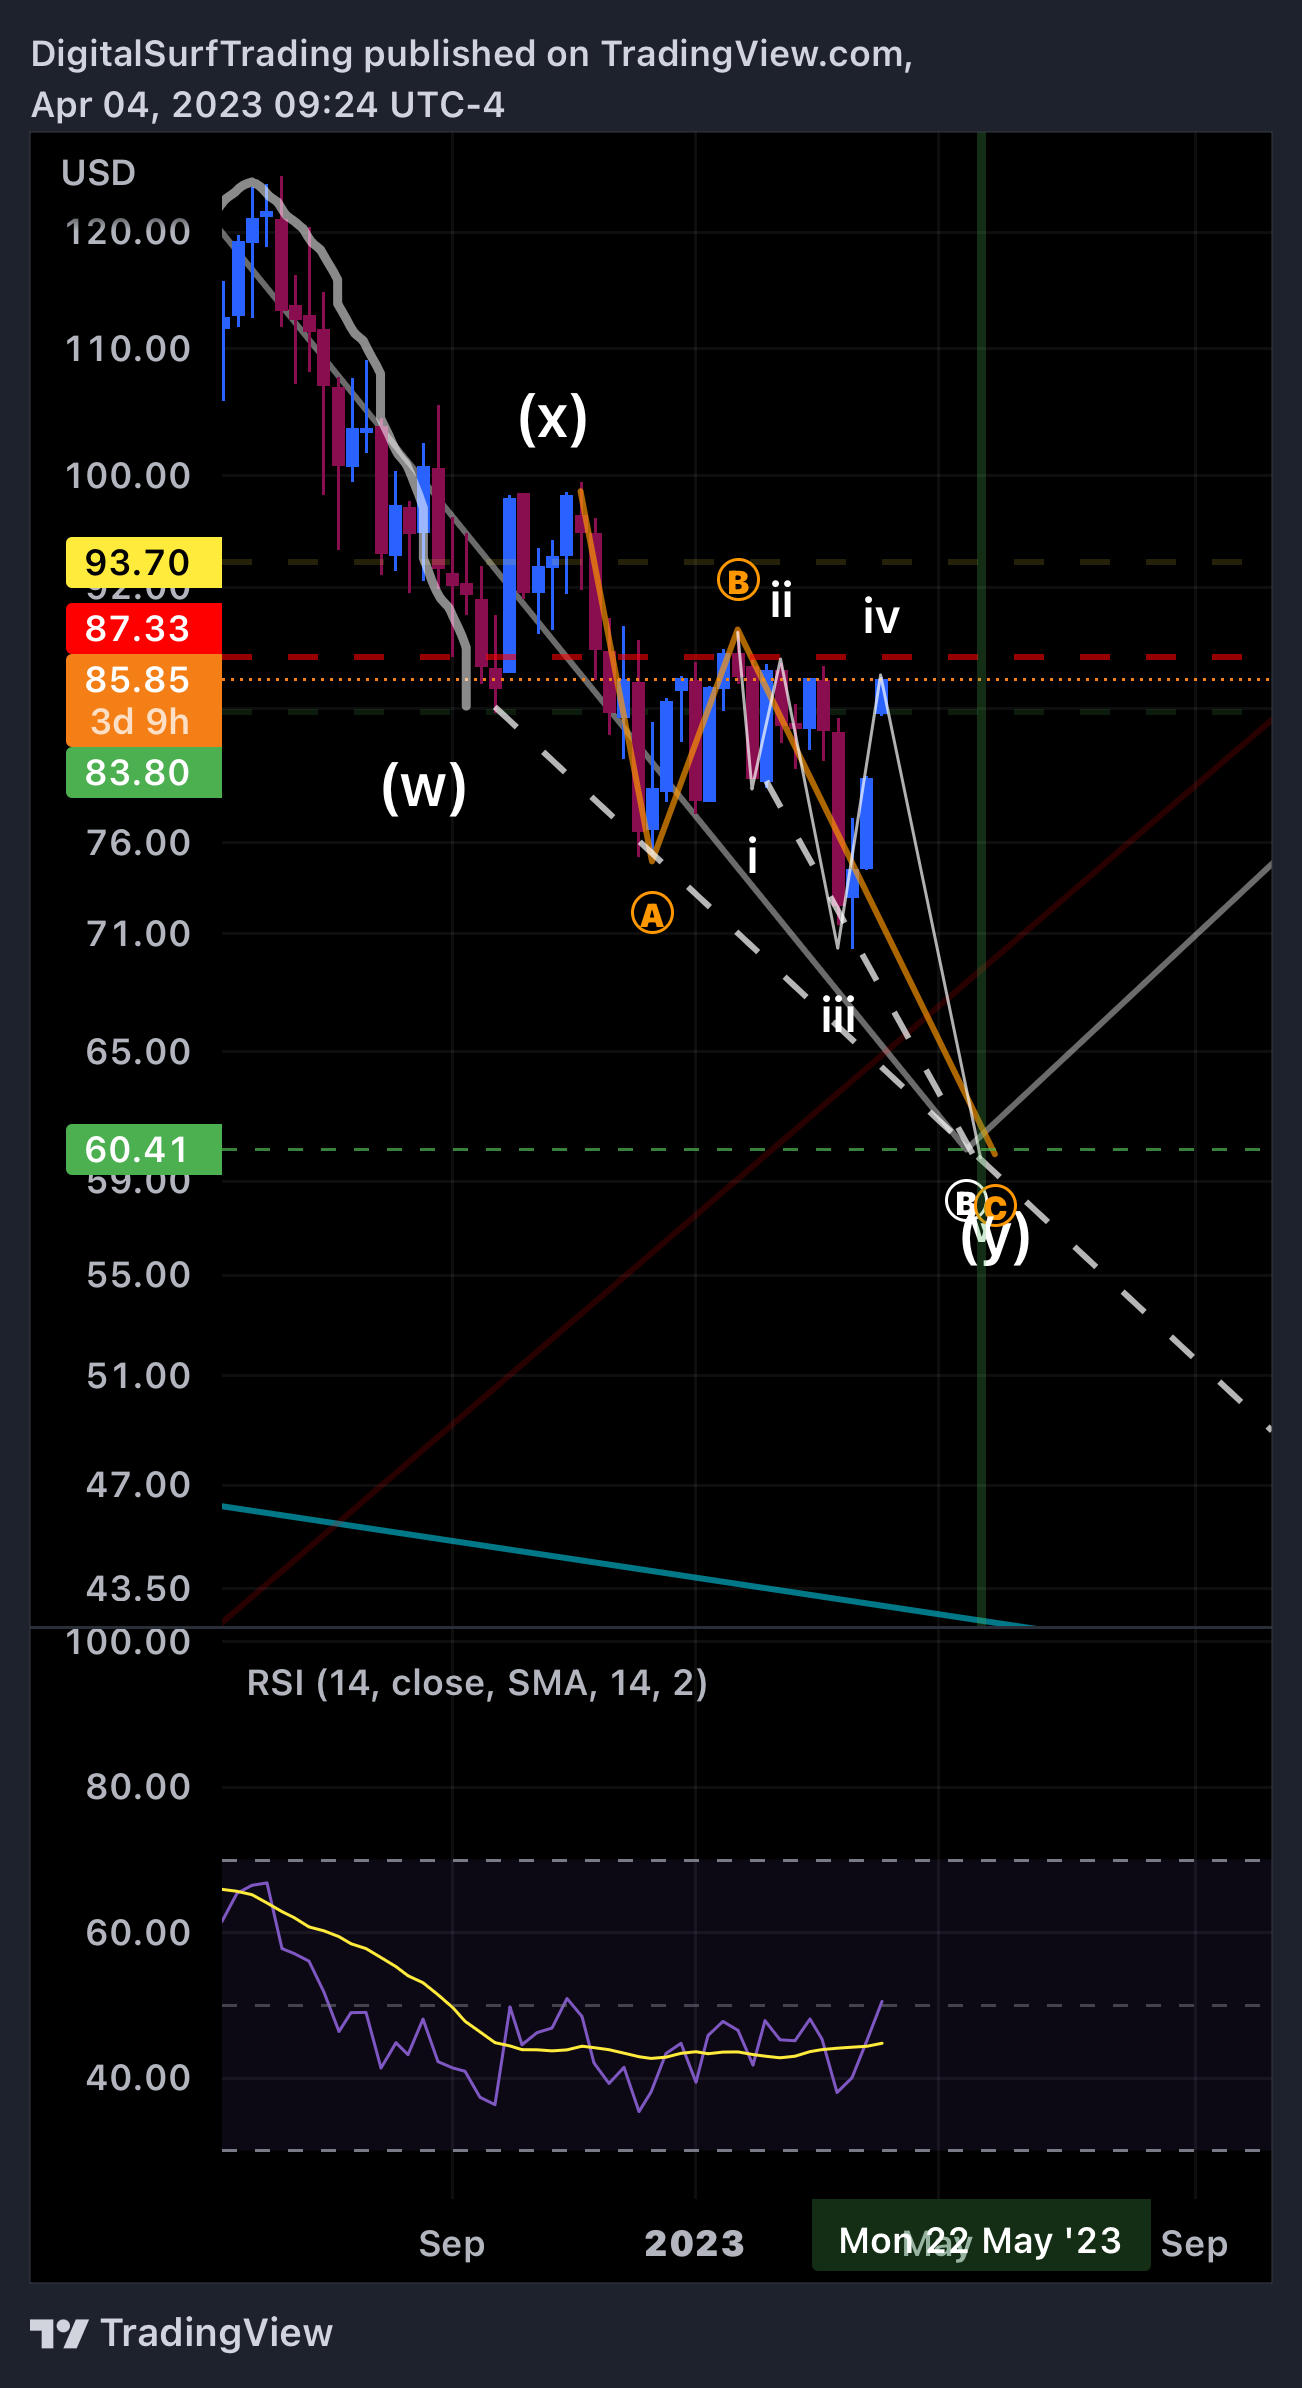Screen dimensions: 1302x2388
Task: Click the 55.00 price axis label
Action: 138,1275
